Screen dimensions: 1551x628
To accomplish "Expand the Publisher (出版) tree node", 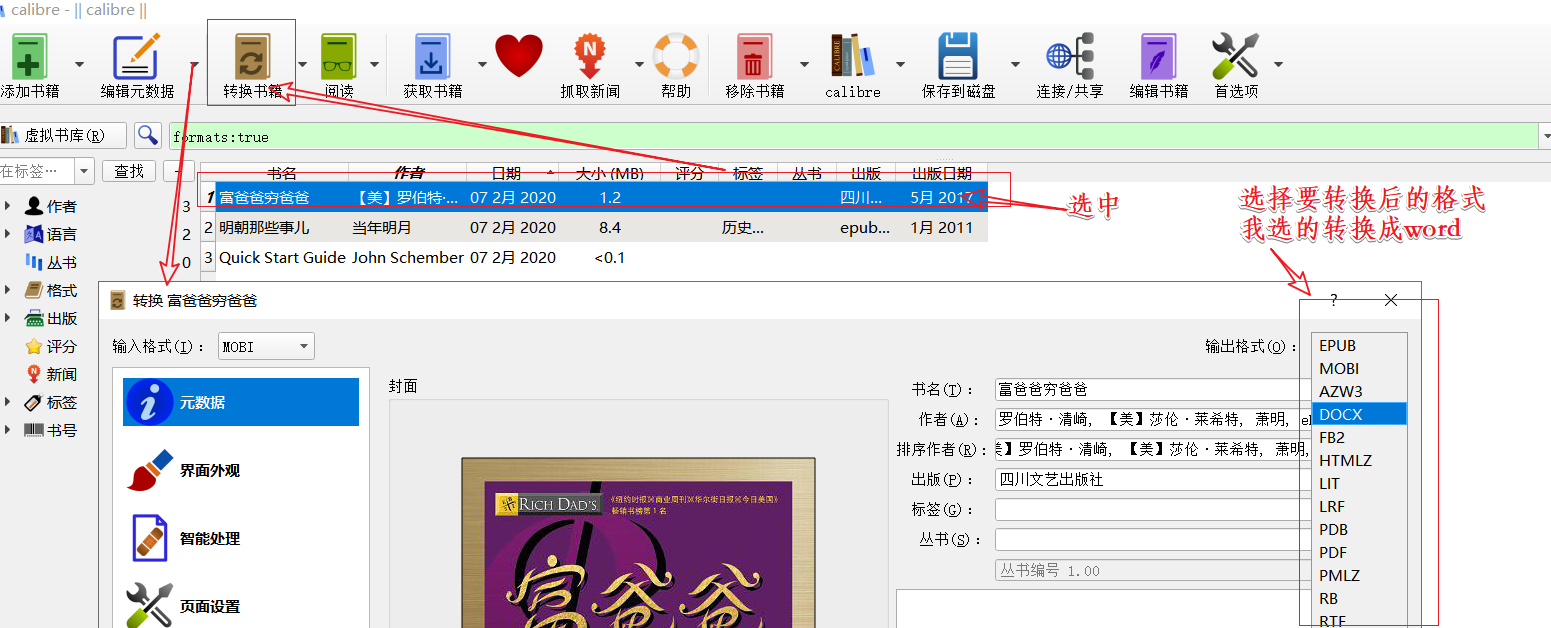I will (x=9, y=318).
